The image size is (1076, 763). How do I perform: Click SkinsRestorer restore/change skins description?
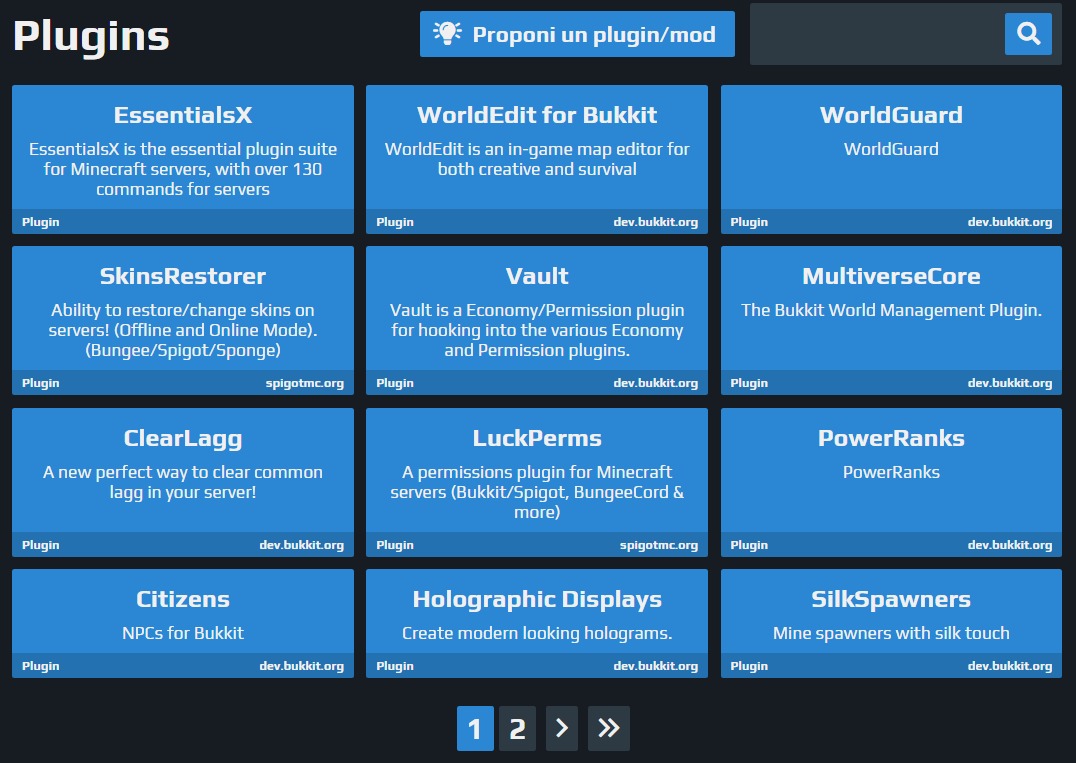tap(183, 331)
